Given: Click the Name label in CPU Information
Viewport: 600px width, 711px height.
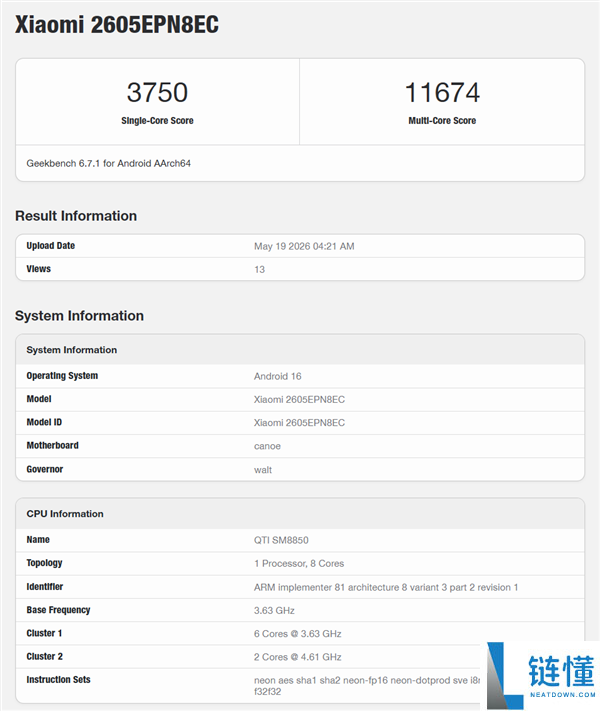Looking at the screenshot, I should click(38, 540).
